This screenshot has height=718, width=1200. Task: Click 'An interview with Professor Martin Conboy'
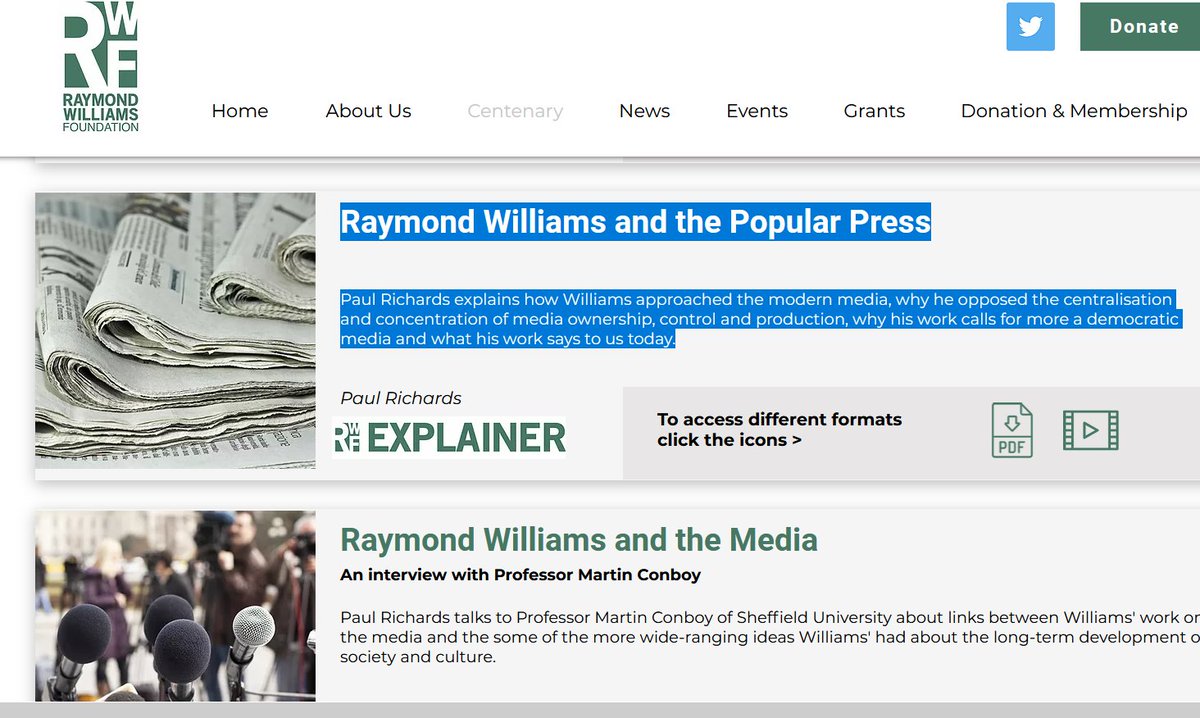pyautogui.click(x=521, y=575)
